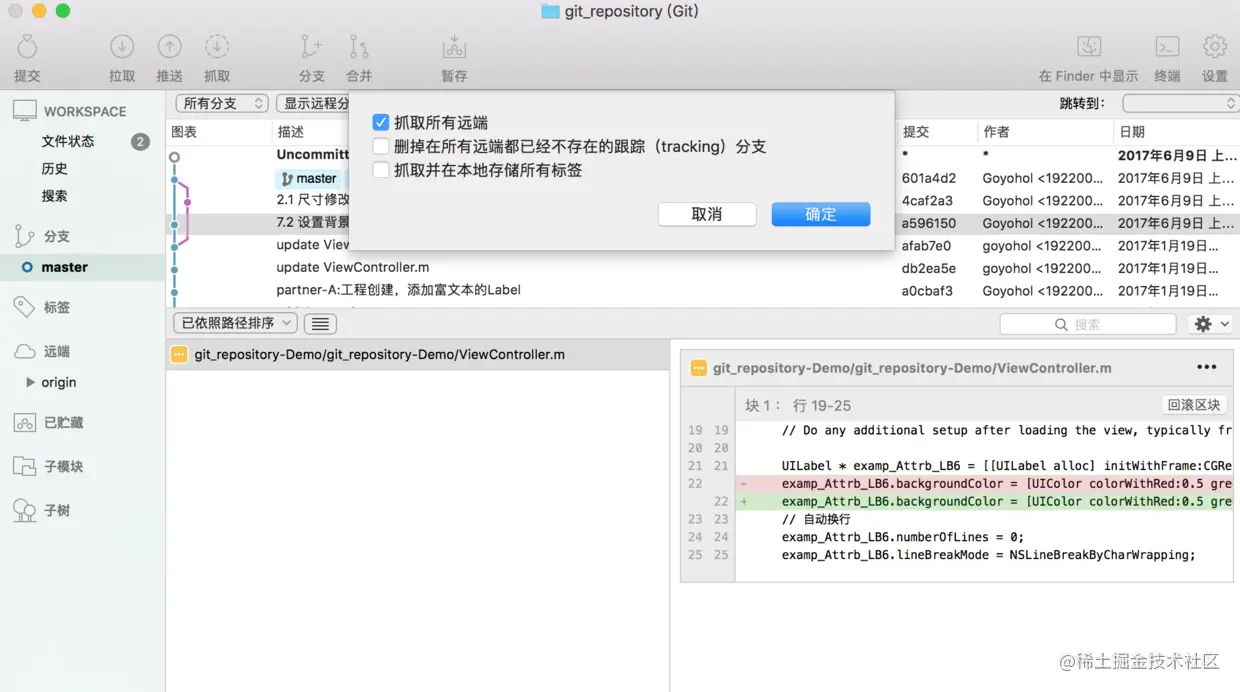Click the 分支 branch icon in sidebar

tap(24, 236)
